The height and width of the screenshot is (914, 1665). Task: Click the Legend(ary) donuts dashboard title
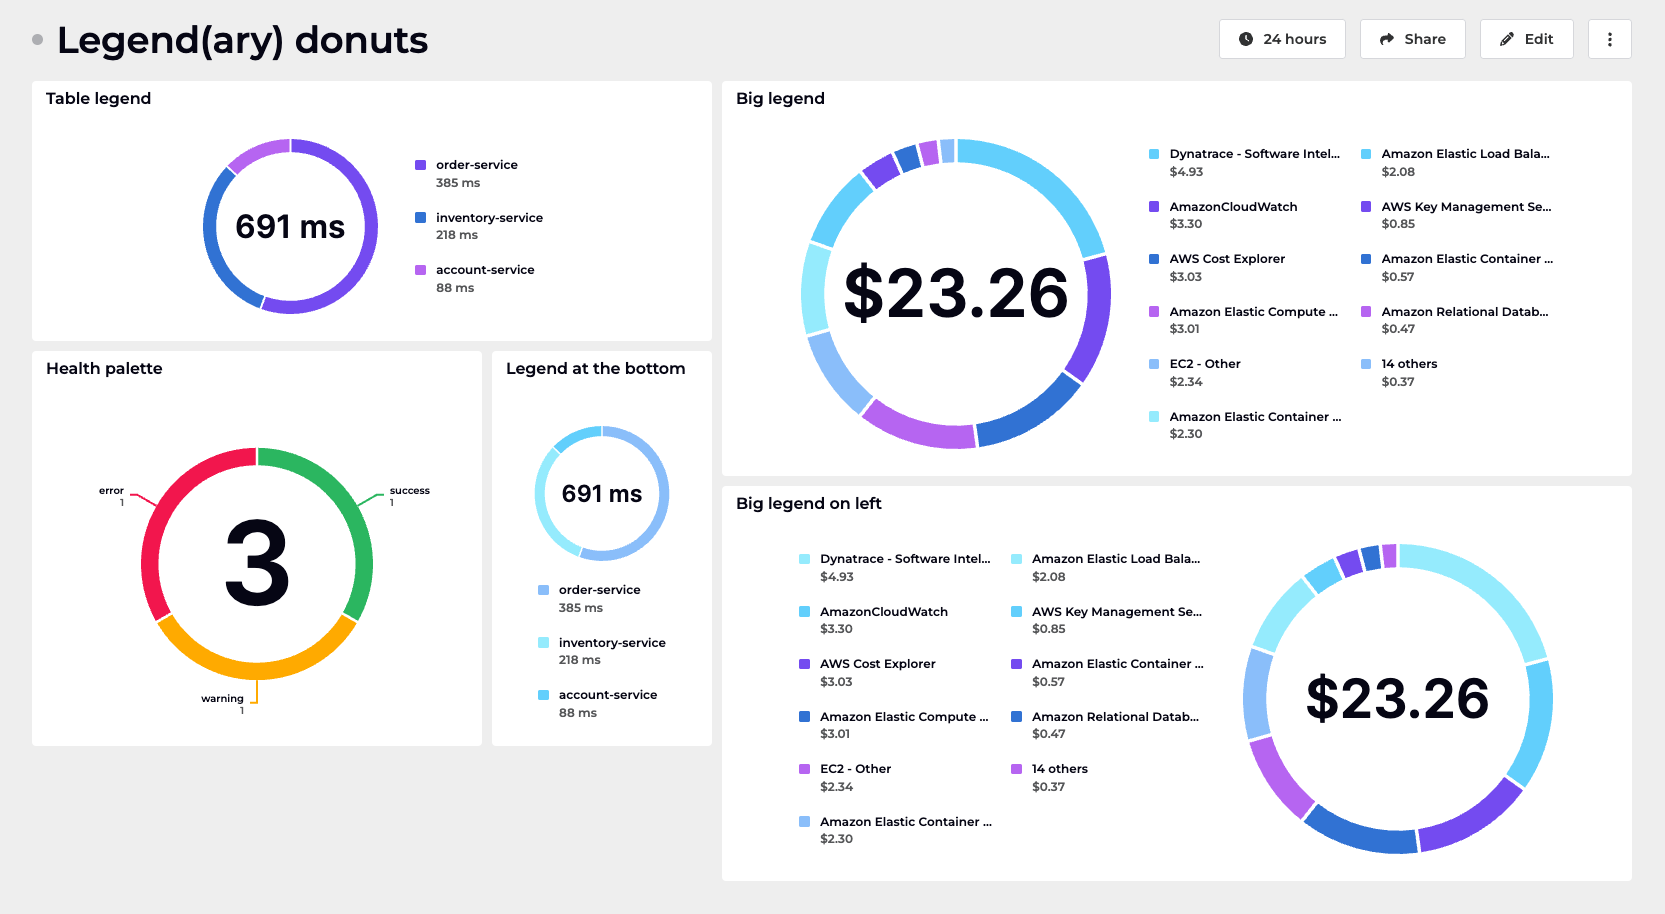[x=242, y=40]
